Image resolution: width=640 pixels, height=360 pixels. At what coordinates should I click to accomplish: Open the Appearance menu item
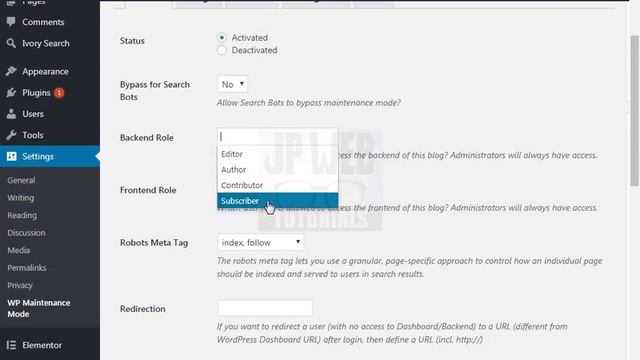[50, 71]
